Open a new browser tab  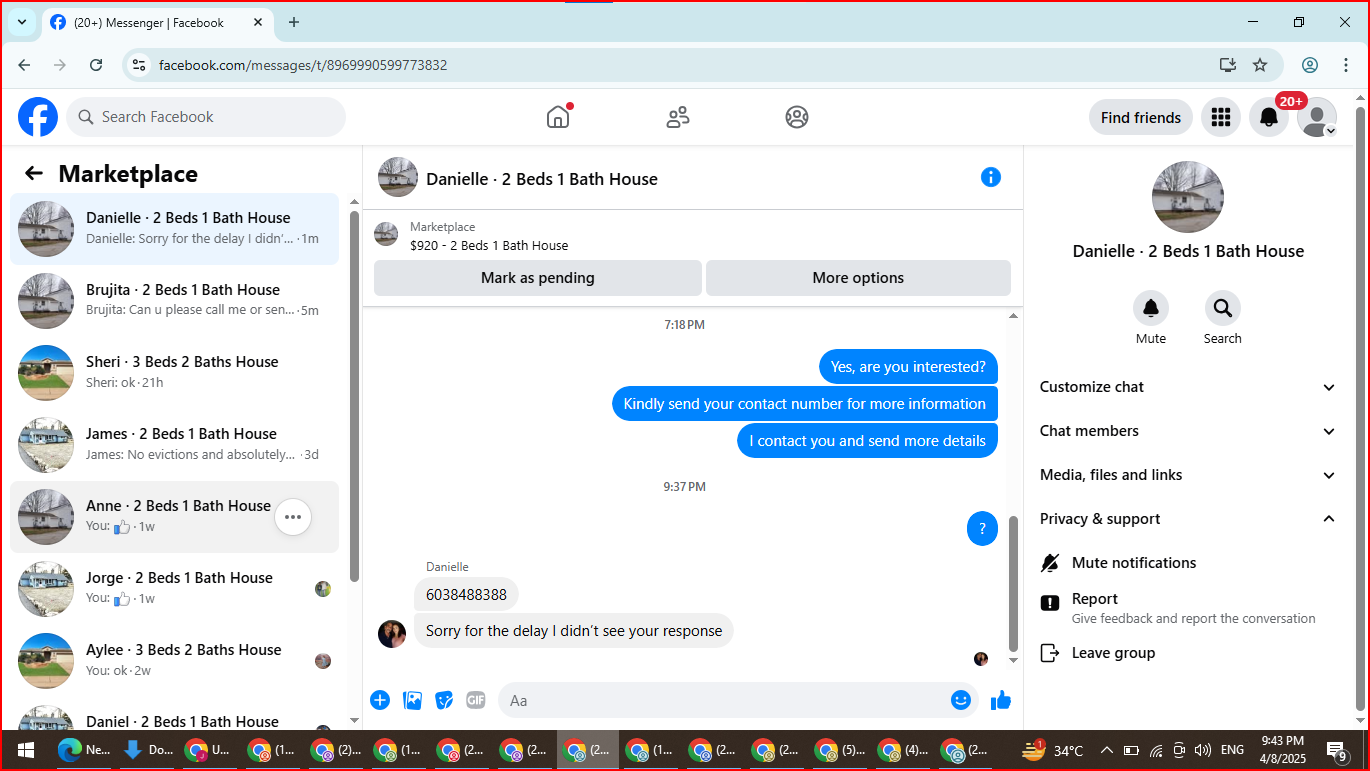click(x=293, y=22)
